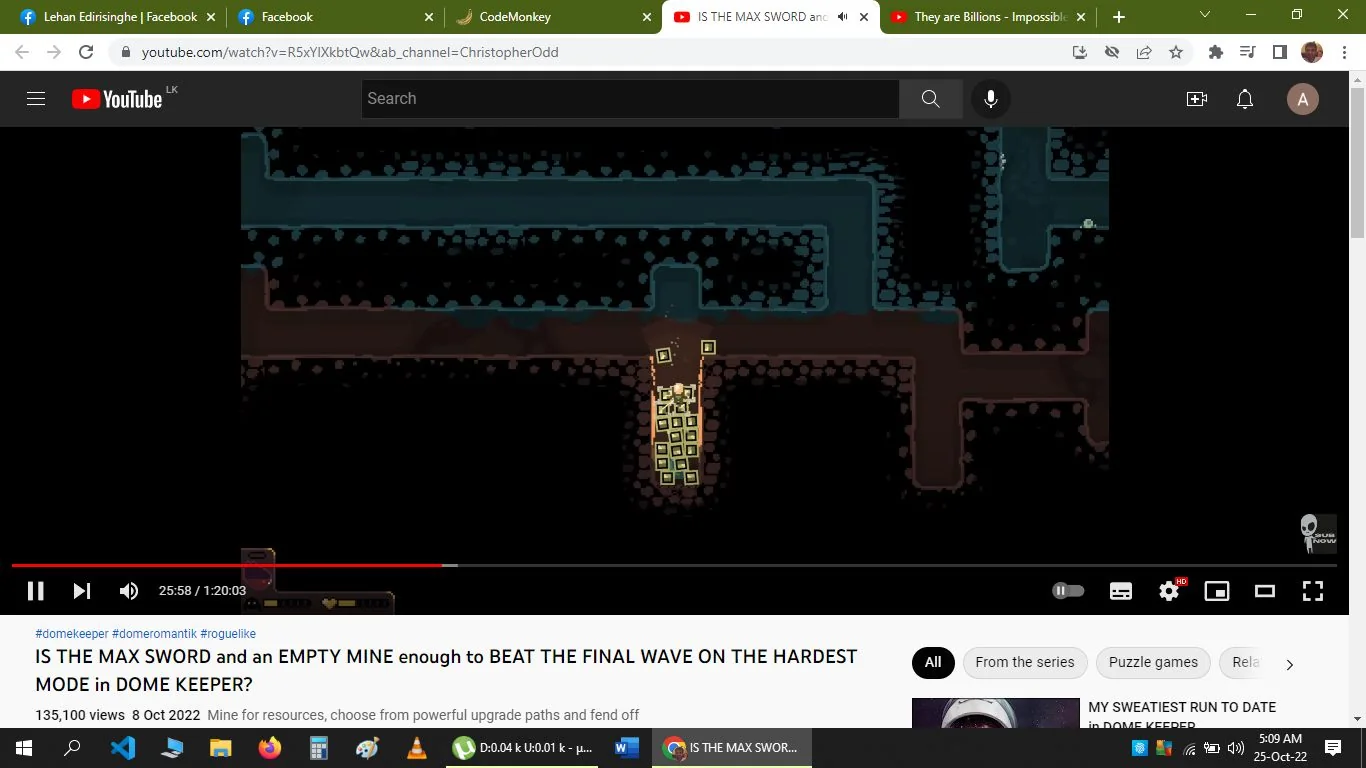Open the recommended video thumbnail
Viewport: 1366px width, 768px height.
[x=996, y=713]
